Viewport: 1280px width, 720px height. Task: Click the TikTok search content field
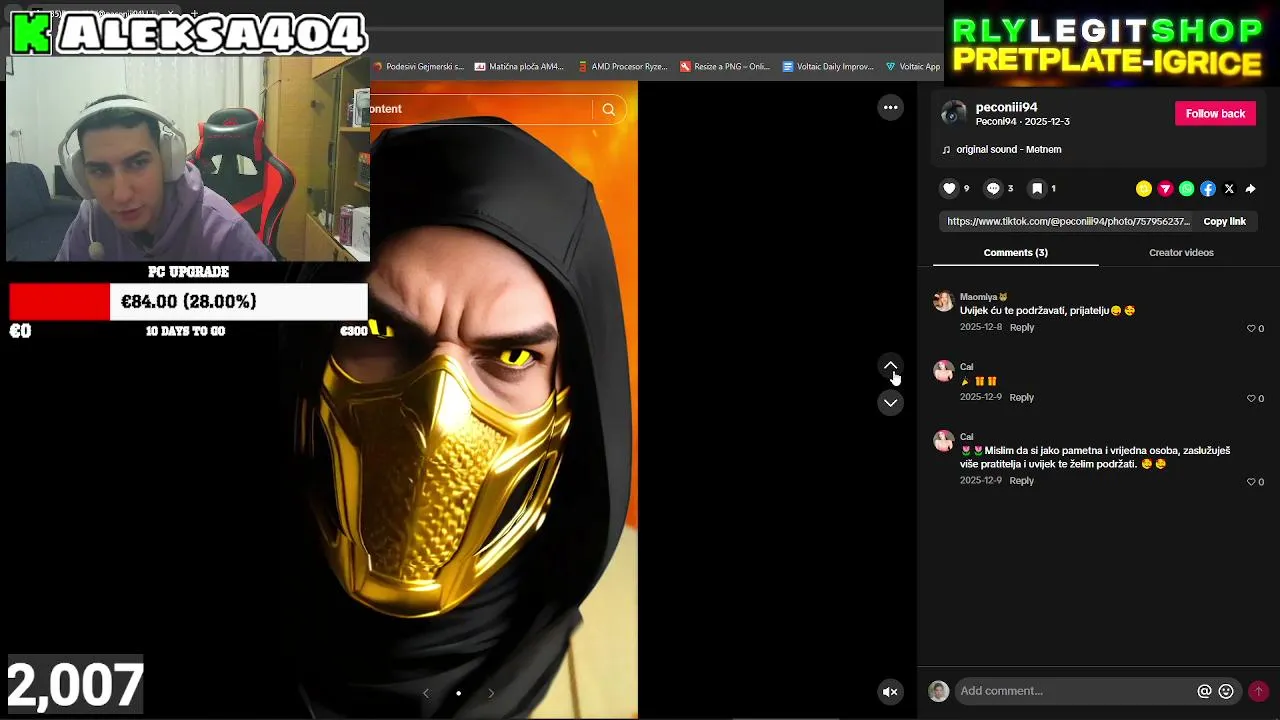pyautogui.click(x=480, y=109)
